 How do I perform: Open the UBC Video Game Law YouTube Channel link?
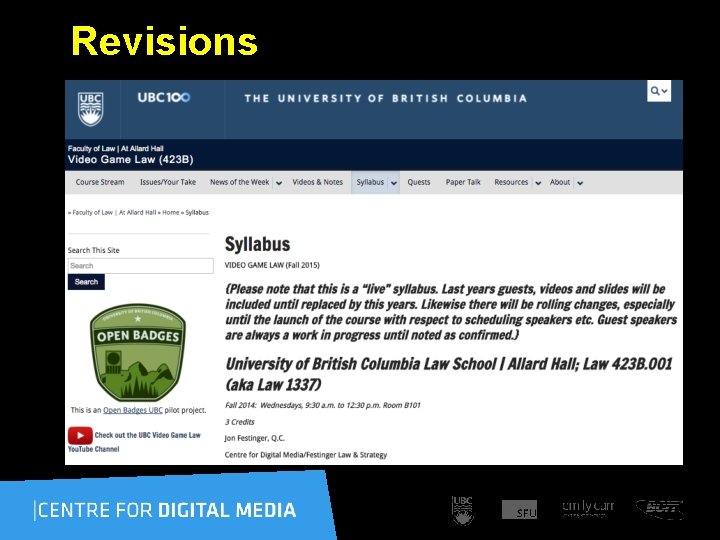[135, 442]
